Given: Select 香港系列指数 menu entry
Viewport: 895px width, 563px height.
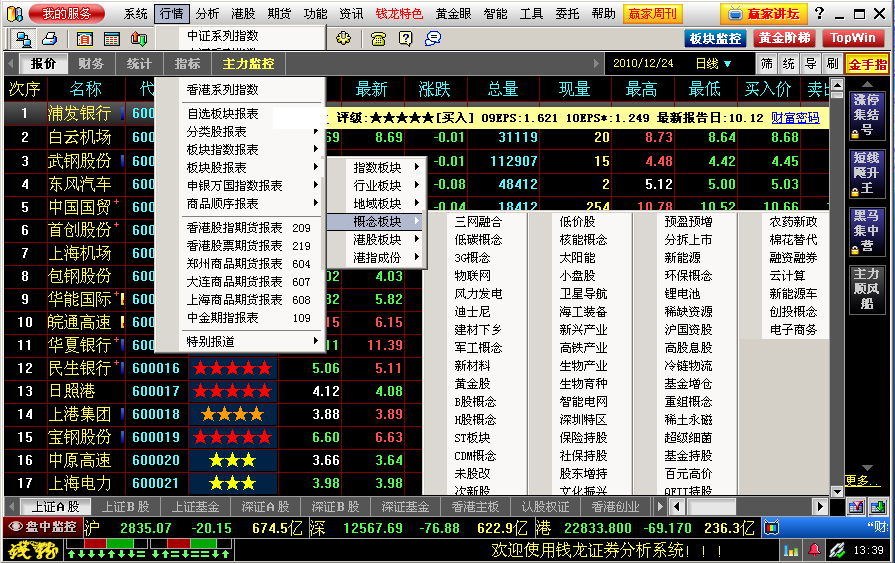Looking at the screenshot, I should pos(223,90).
